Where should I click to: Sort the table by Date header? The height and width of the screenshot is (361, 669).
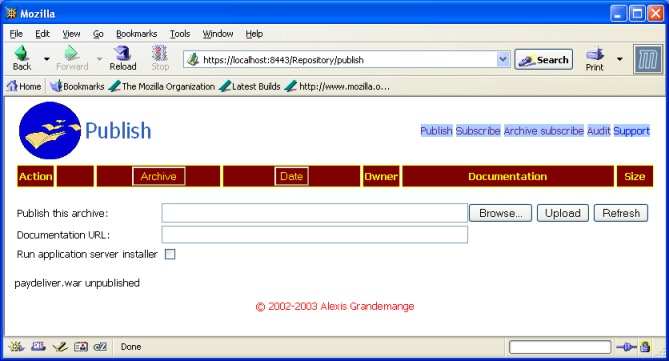291,176
